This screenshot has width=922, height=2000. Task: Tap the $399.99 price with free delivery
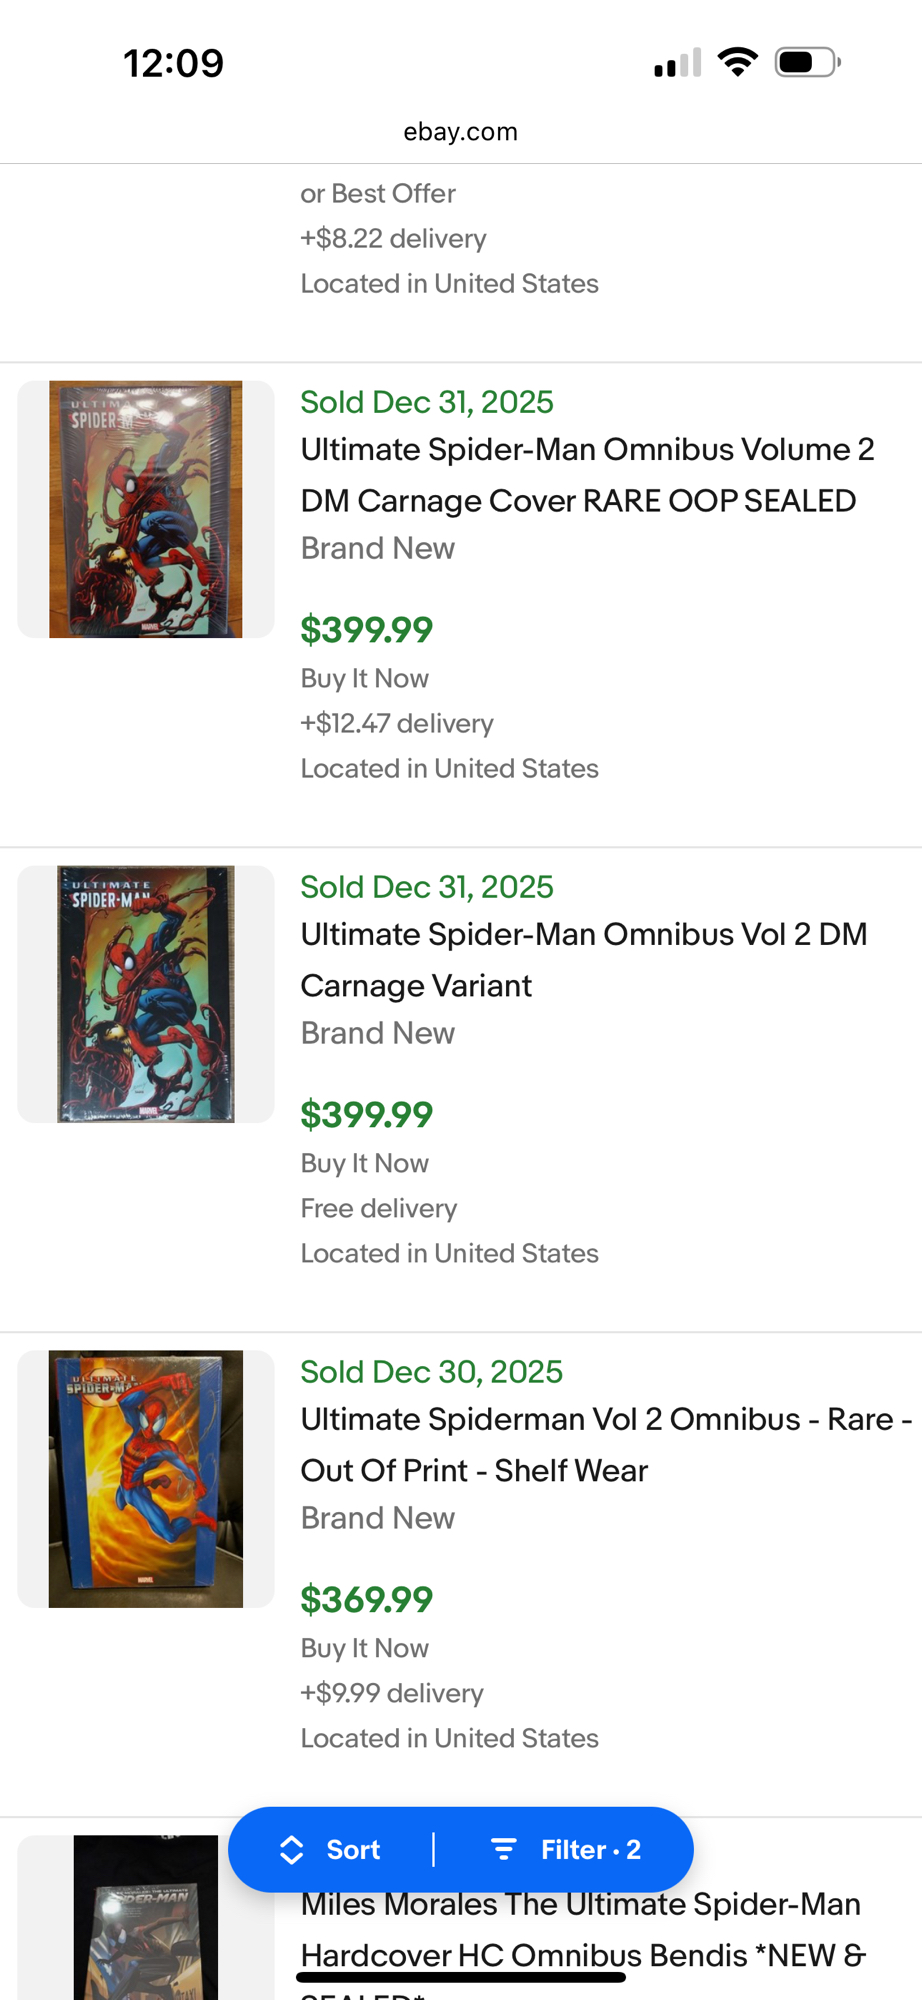click(x=367, y=1115)
